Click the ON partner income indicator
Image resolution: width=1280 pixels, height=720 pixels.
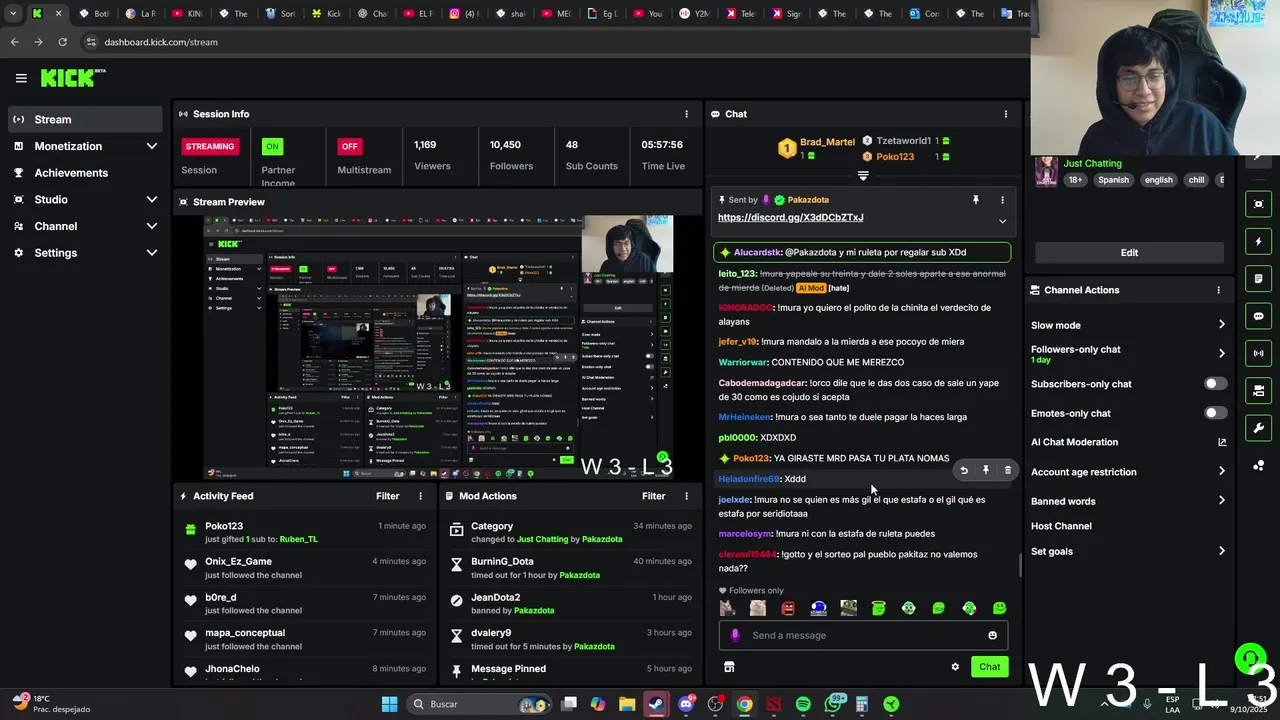(272, 146)
